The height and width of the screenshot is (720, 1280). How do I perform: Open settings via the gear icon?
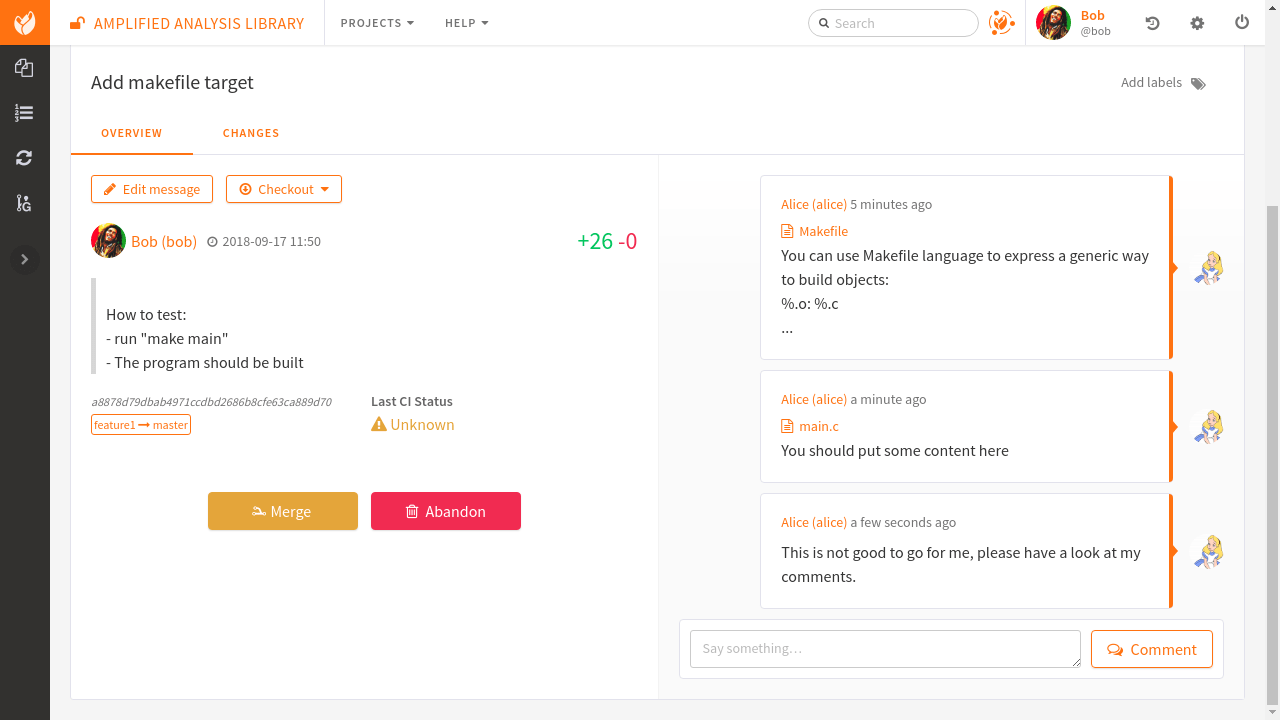tap(1197, 23)
